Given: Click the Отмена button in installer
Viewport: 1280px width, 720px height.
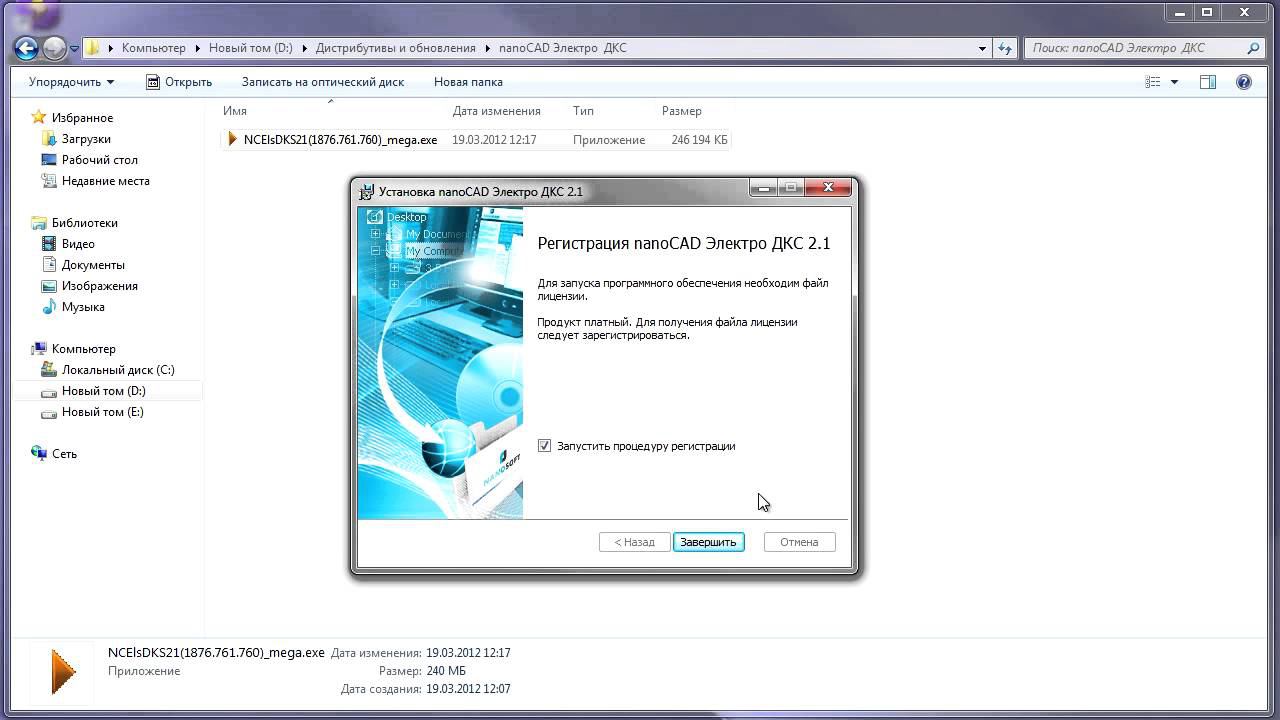Looking at the screenshot, I should click(799, 542).
